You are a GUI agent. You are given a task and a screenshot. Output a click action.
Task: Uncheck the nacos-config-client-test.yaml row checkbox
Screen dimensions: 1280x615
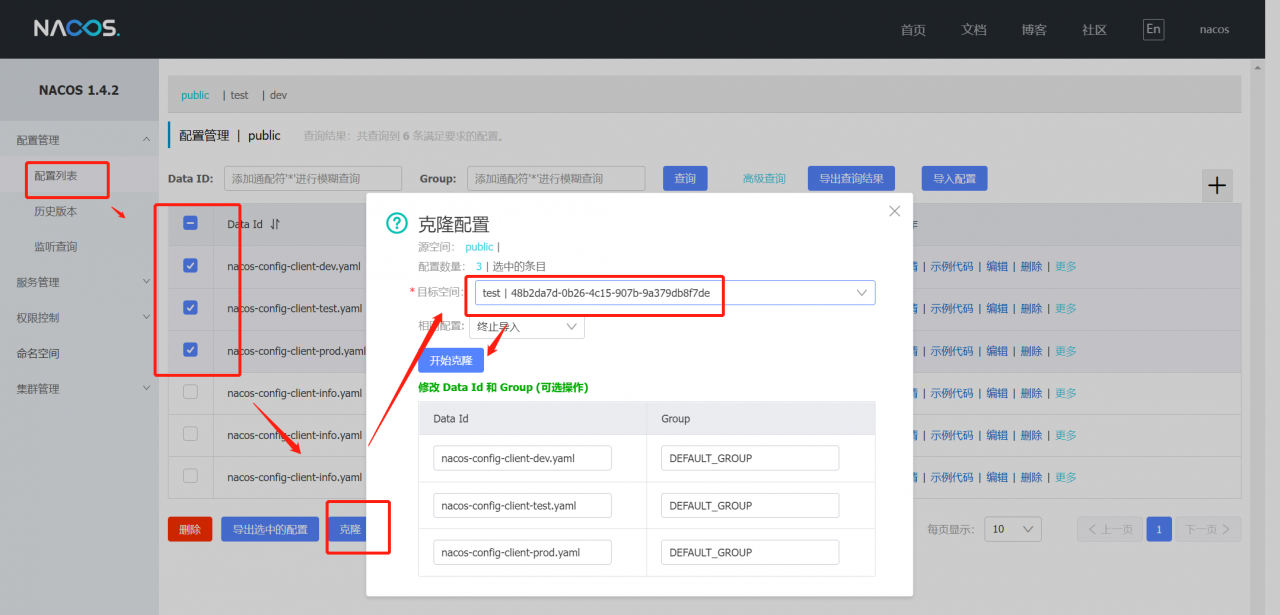(x=190, y=308)
